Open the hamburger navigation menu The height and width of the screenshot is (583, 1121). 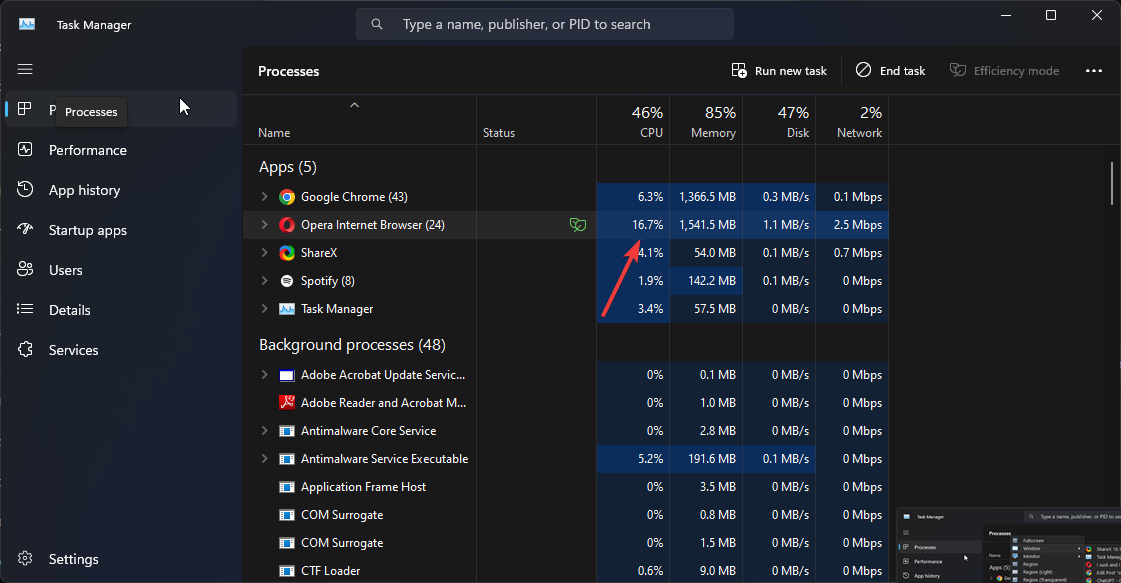tap(25, 69)
